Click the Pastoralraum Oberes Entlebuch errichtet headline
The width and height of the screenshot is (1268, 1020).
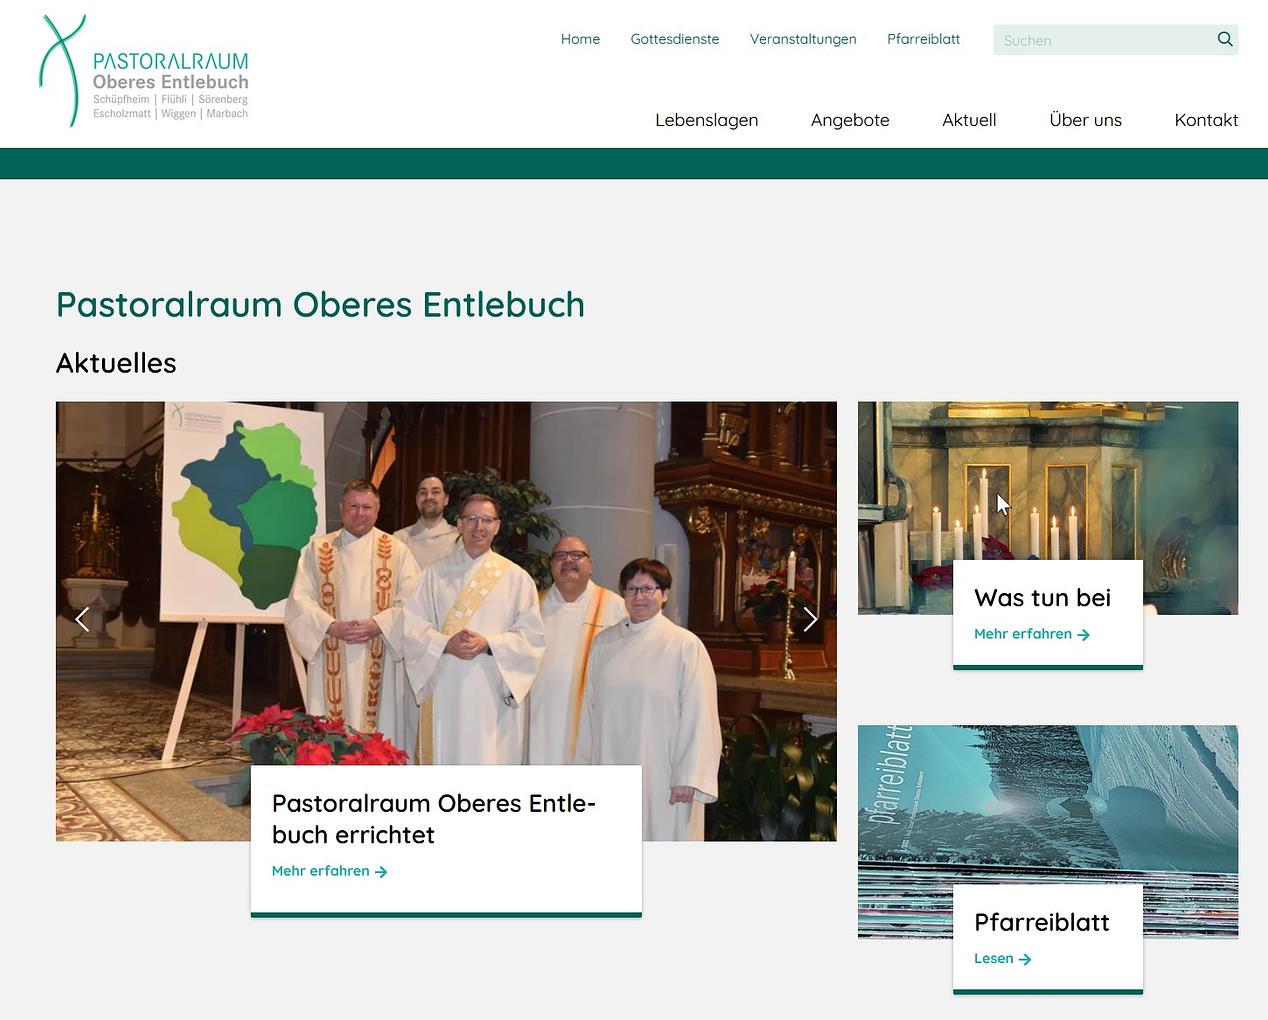[433, 819]
